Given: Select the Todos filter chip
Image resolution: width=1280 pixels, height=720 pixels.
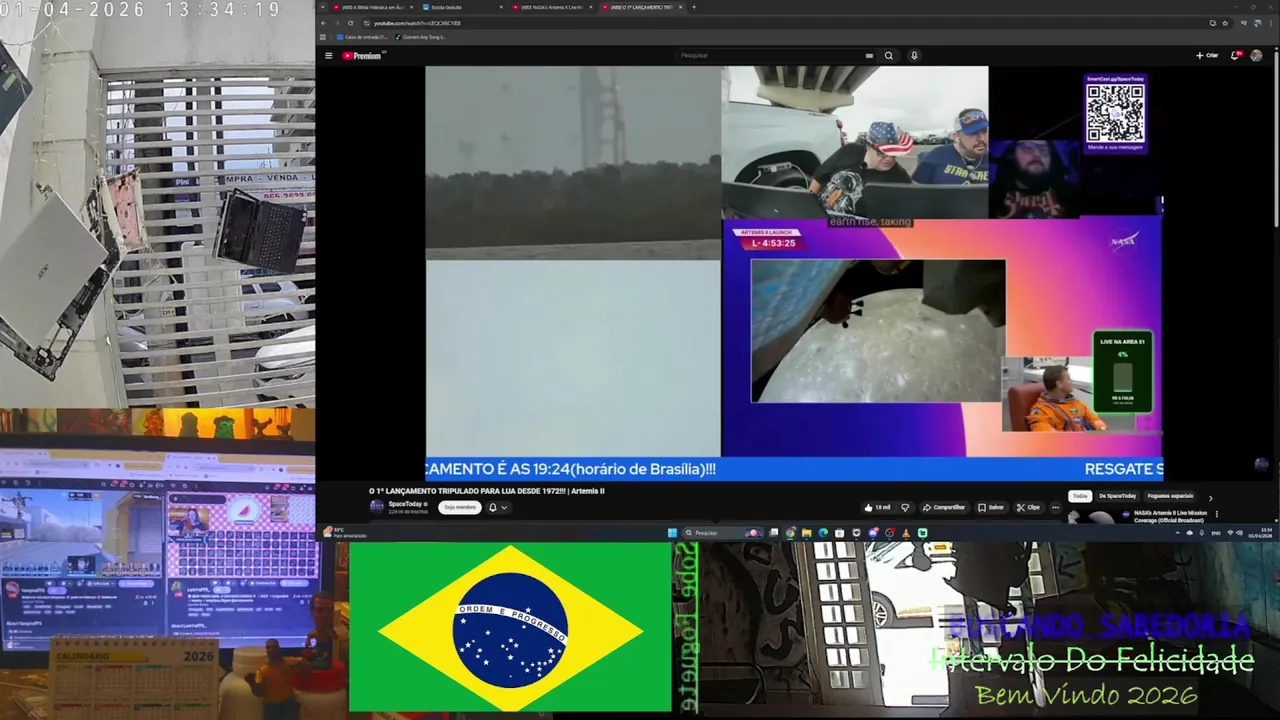Looking at the screenshot, I should (x=1080, y=496).
